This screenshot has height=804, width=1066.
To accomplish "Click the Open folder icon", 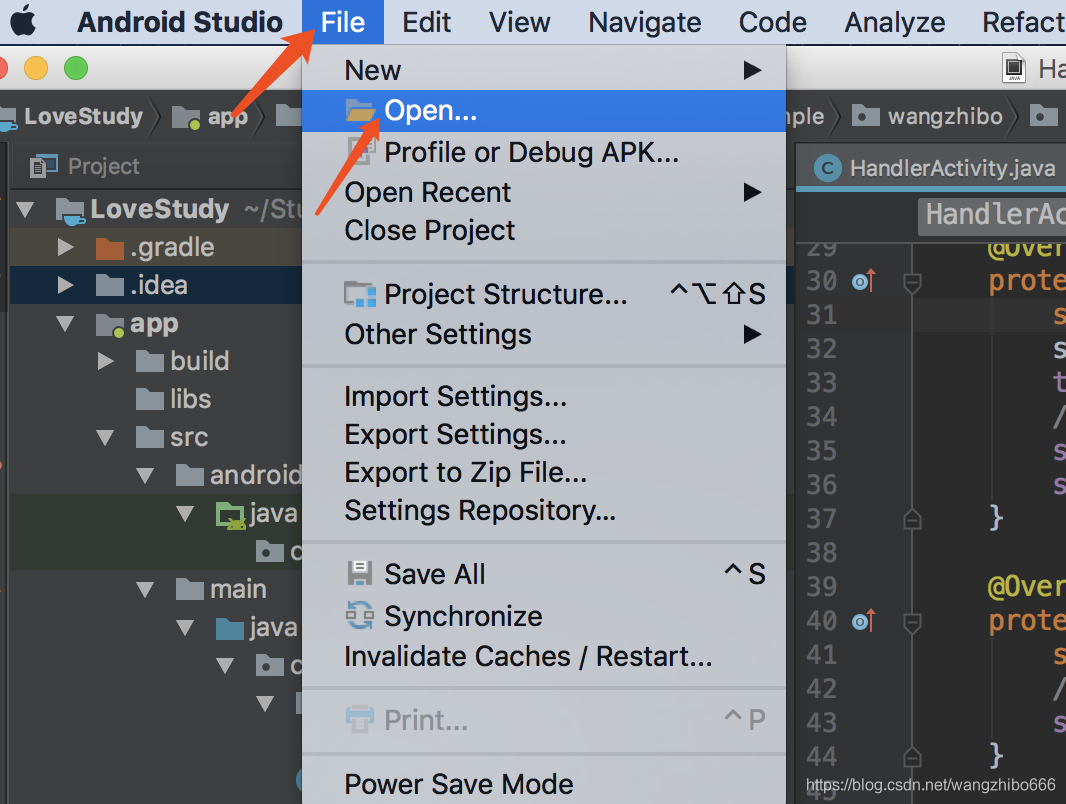I will 360,110.
